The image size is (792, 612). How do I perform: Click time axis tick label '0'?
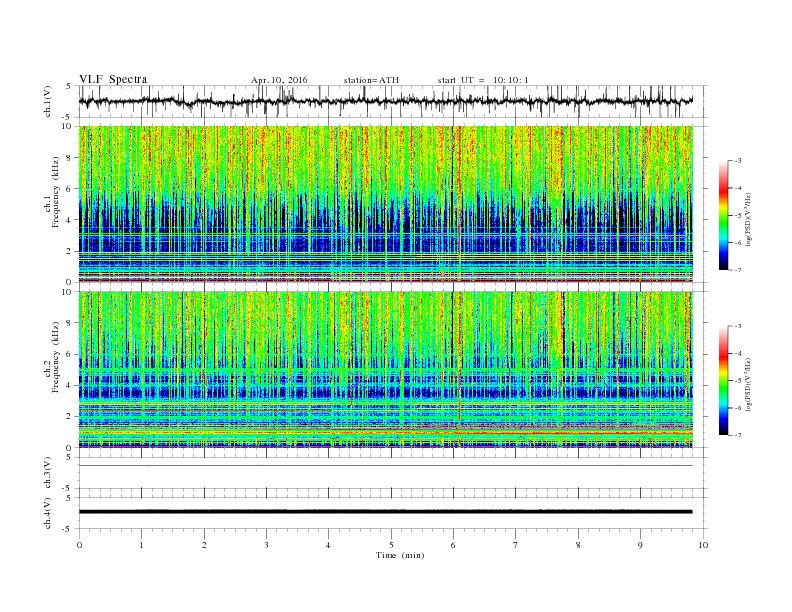click(79, 545)
